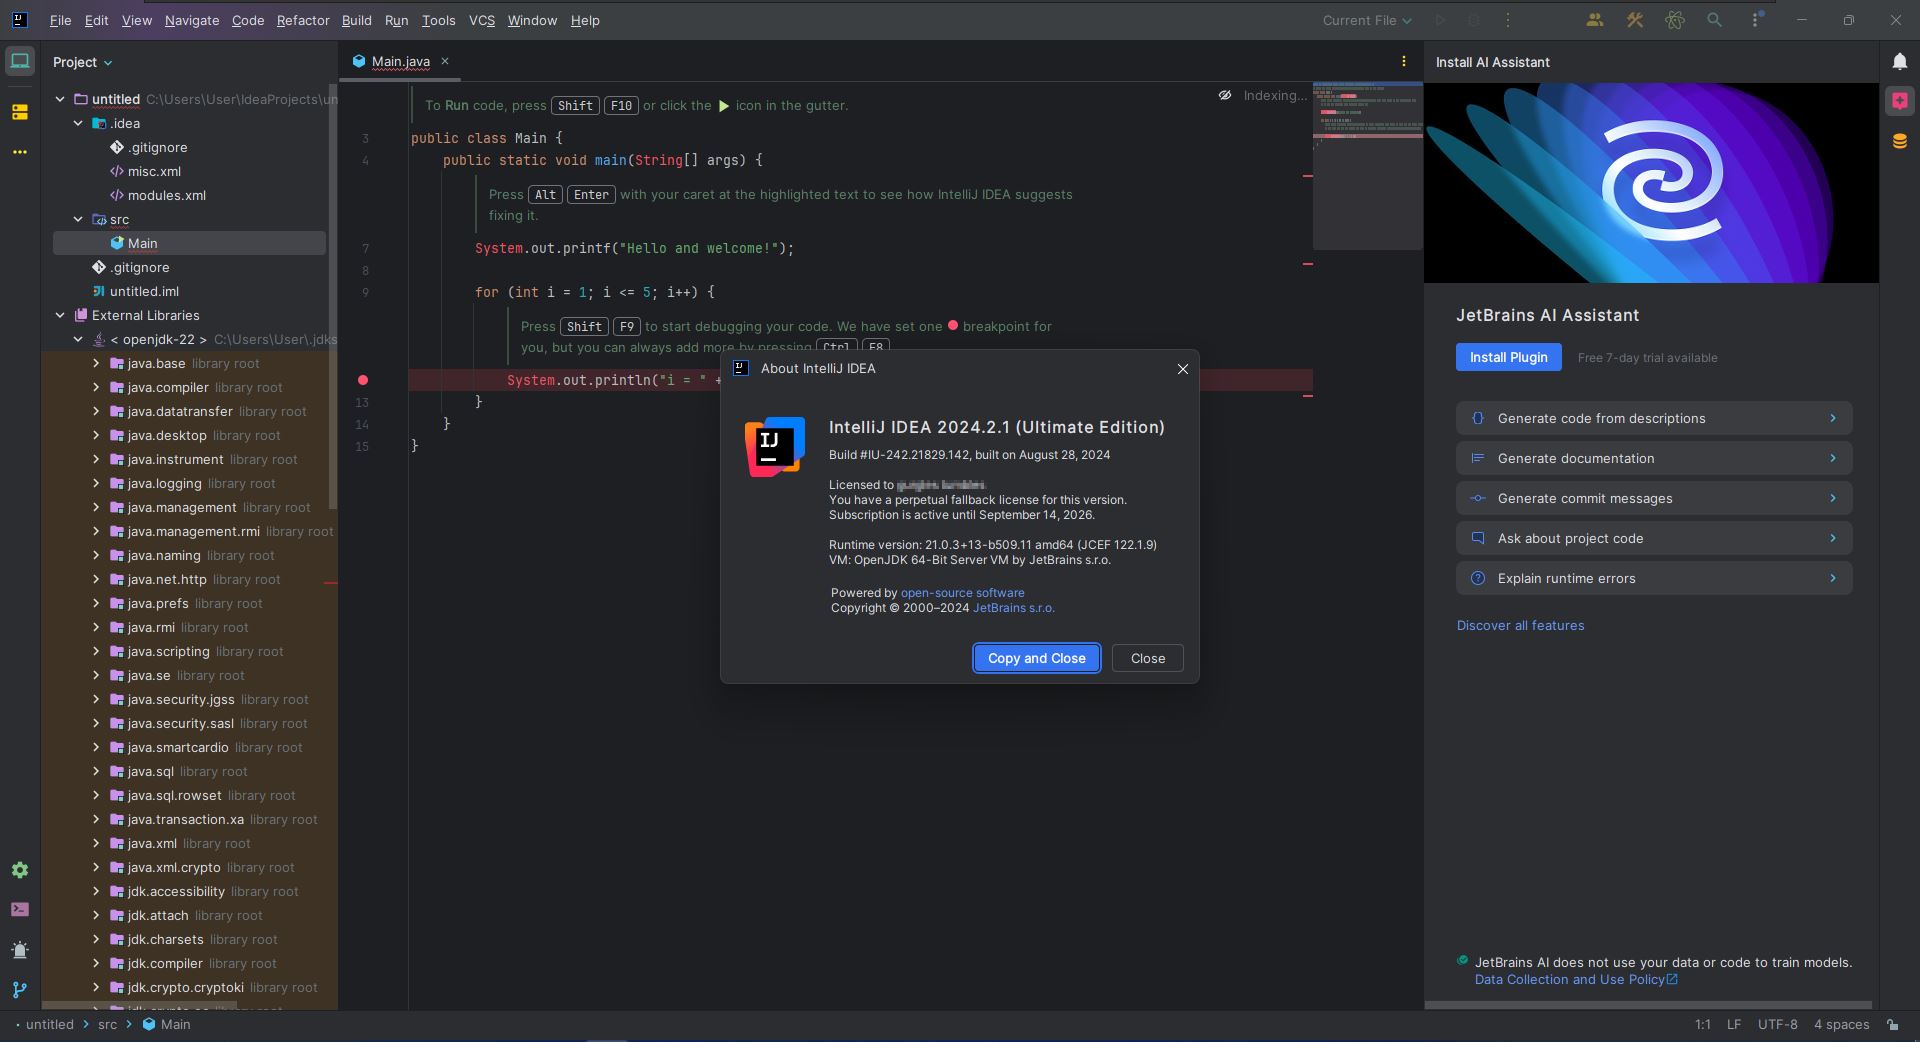Click the 1:1 caret position indicator

(x=1703, y=1025)
